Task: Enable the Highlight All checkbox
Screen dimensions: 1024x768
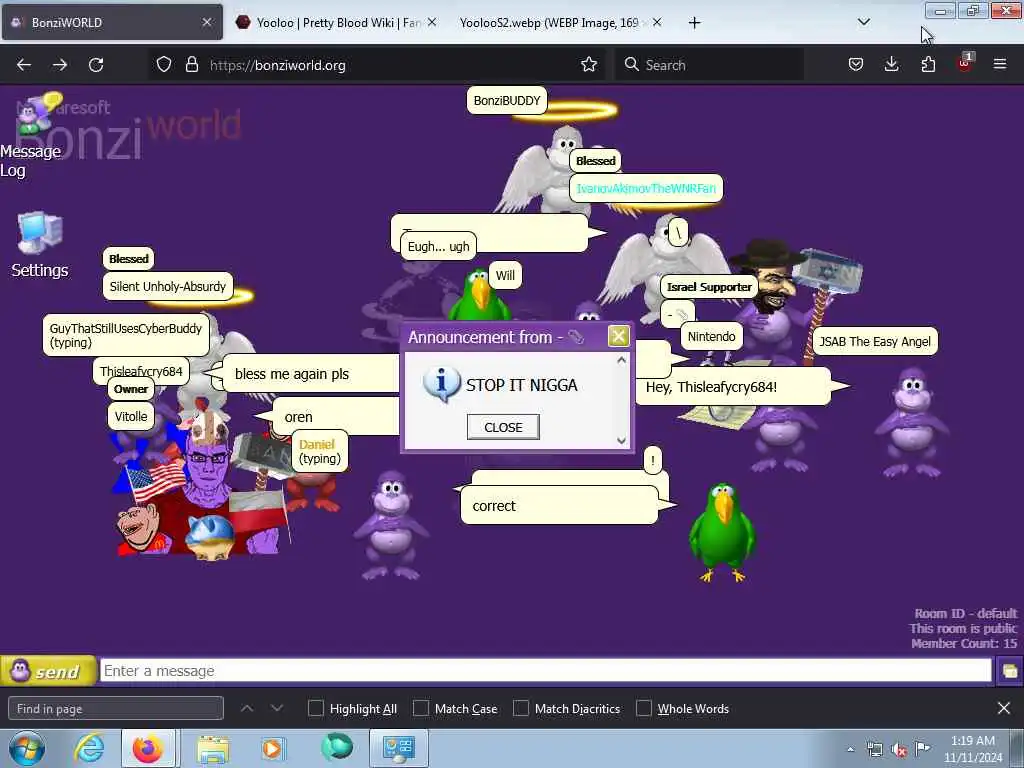Action: [315, 709]
